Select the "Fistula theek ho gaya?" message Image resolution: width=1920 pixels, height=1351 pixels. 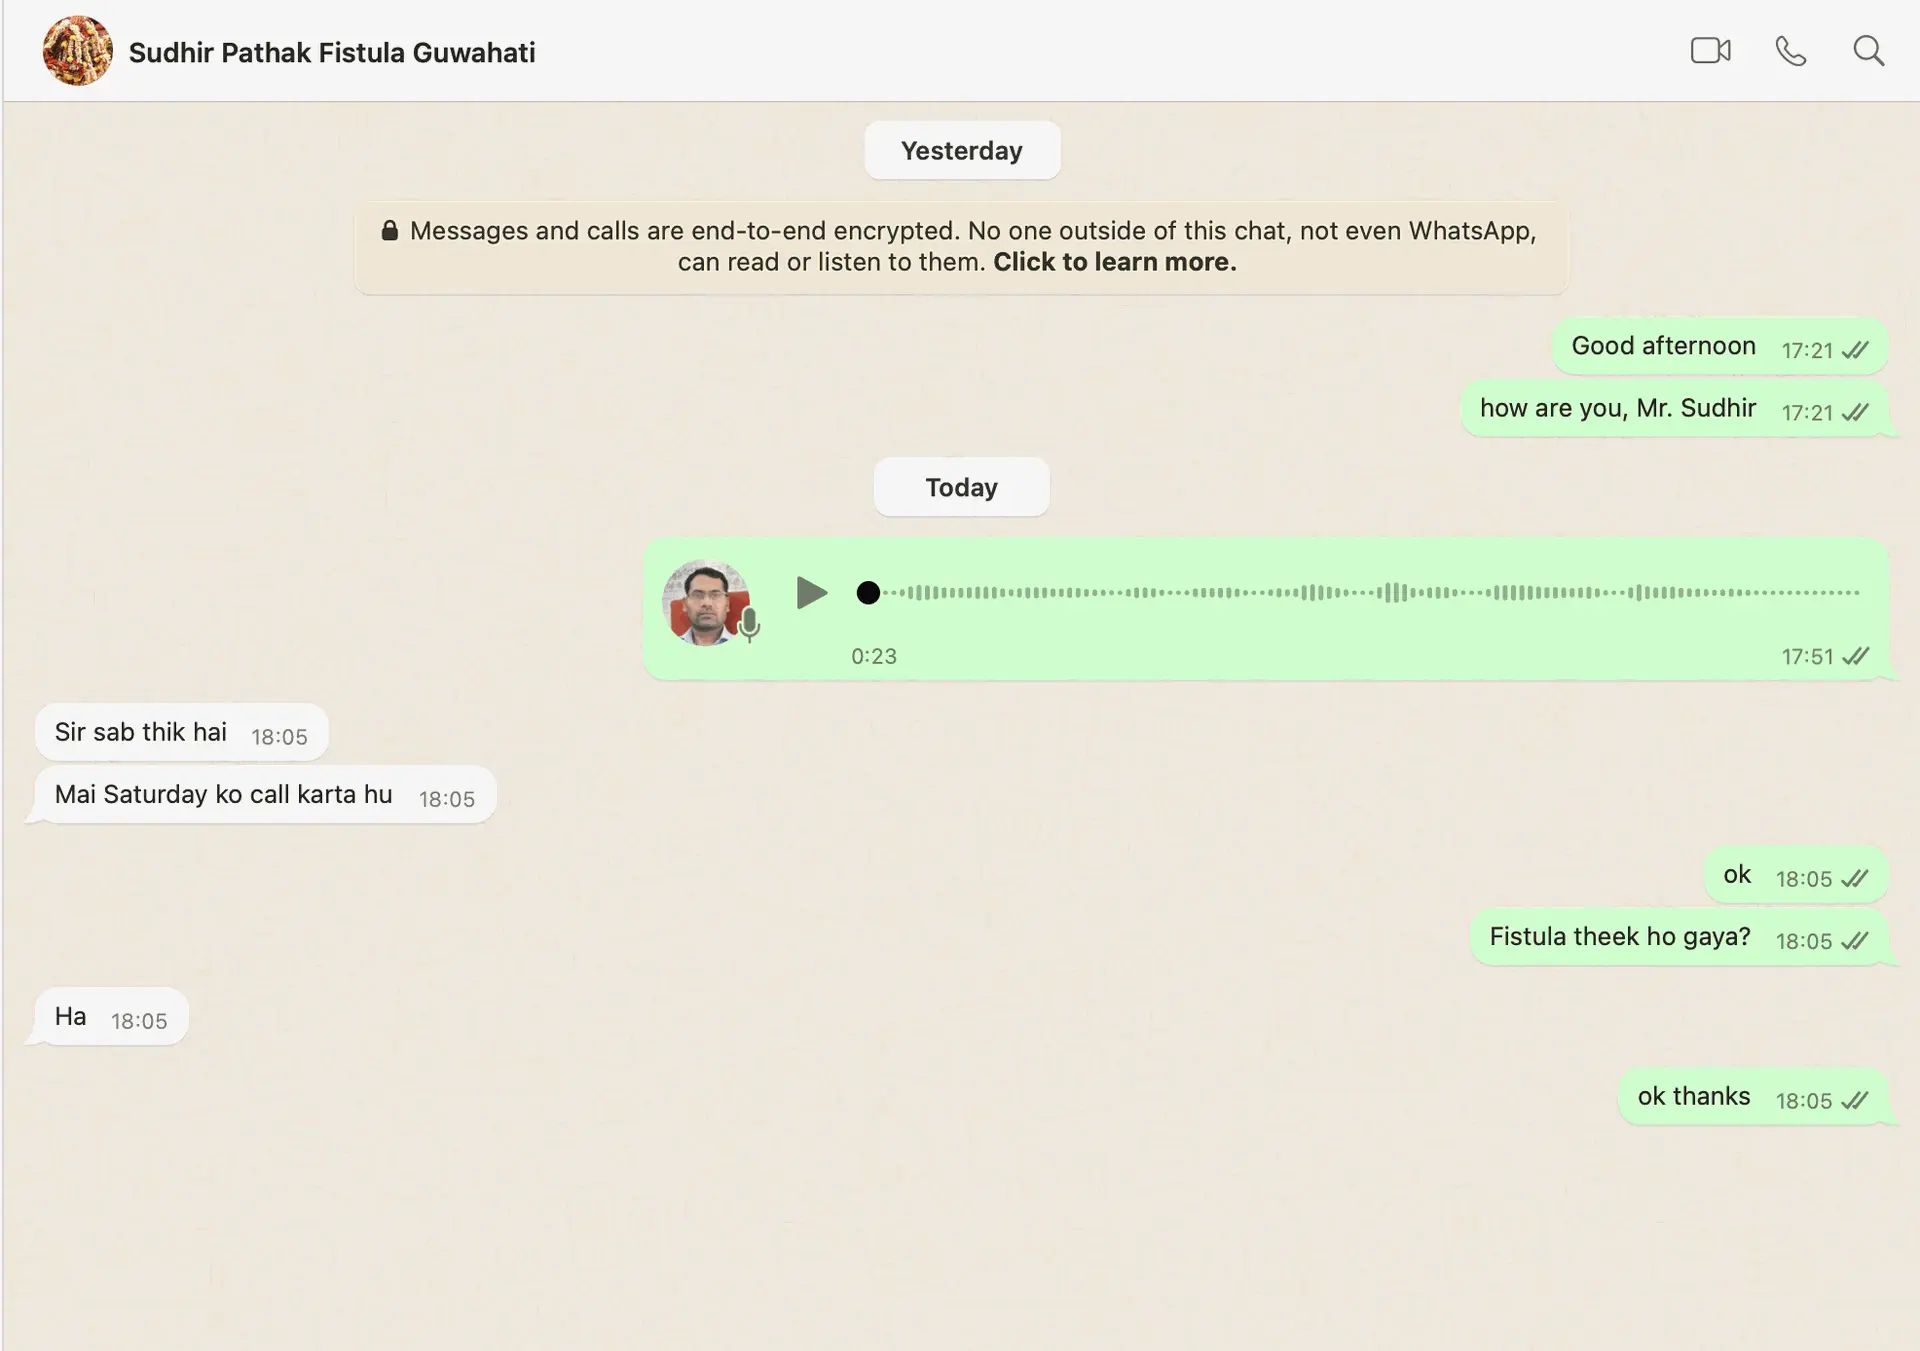(x=1619, y=937)
